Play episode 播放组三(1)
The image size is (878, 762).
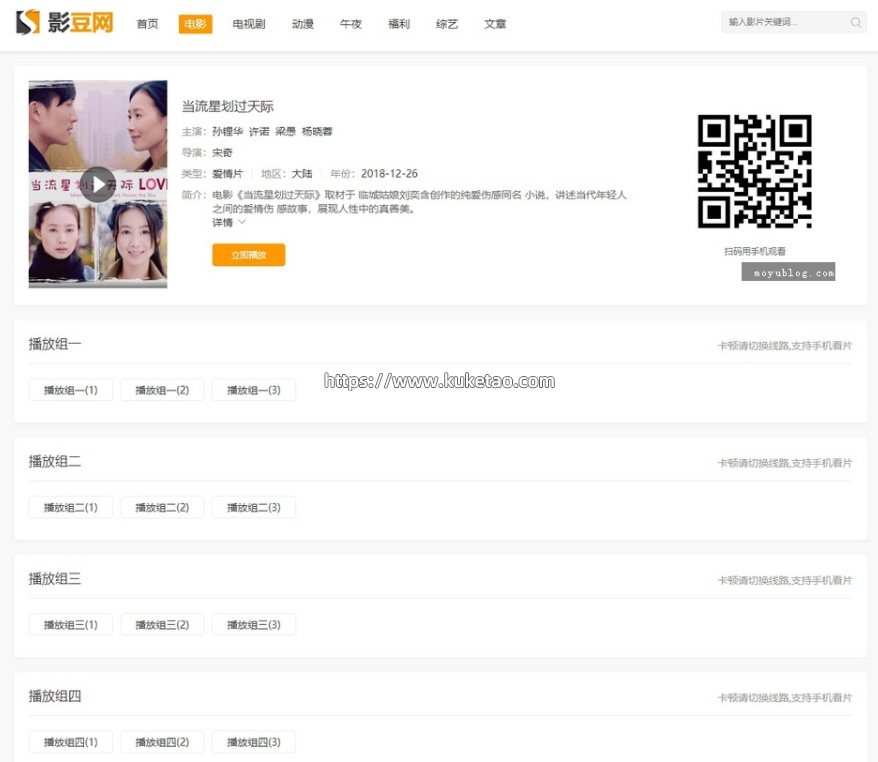(71, 624)
